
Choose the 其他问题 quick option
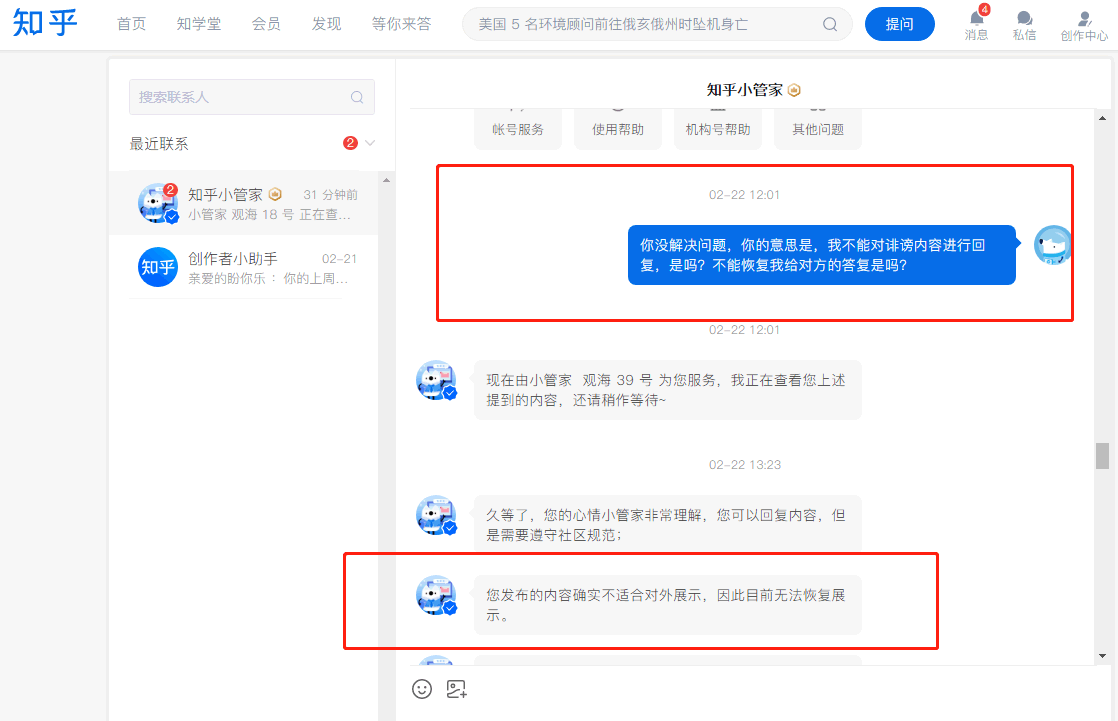pyautogui.click(x=818, y=129)
